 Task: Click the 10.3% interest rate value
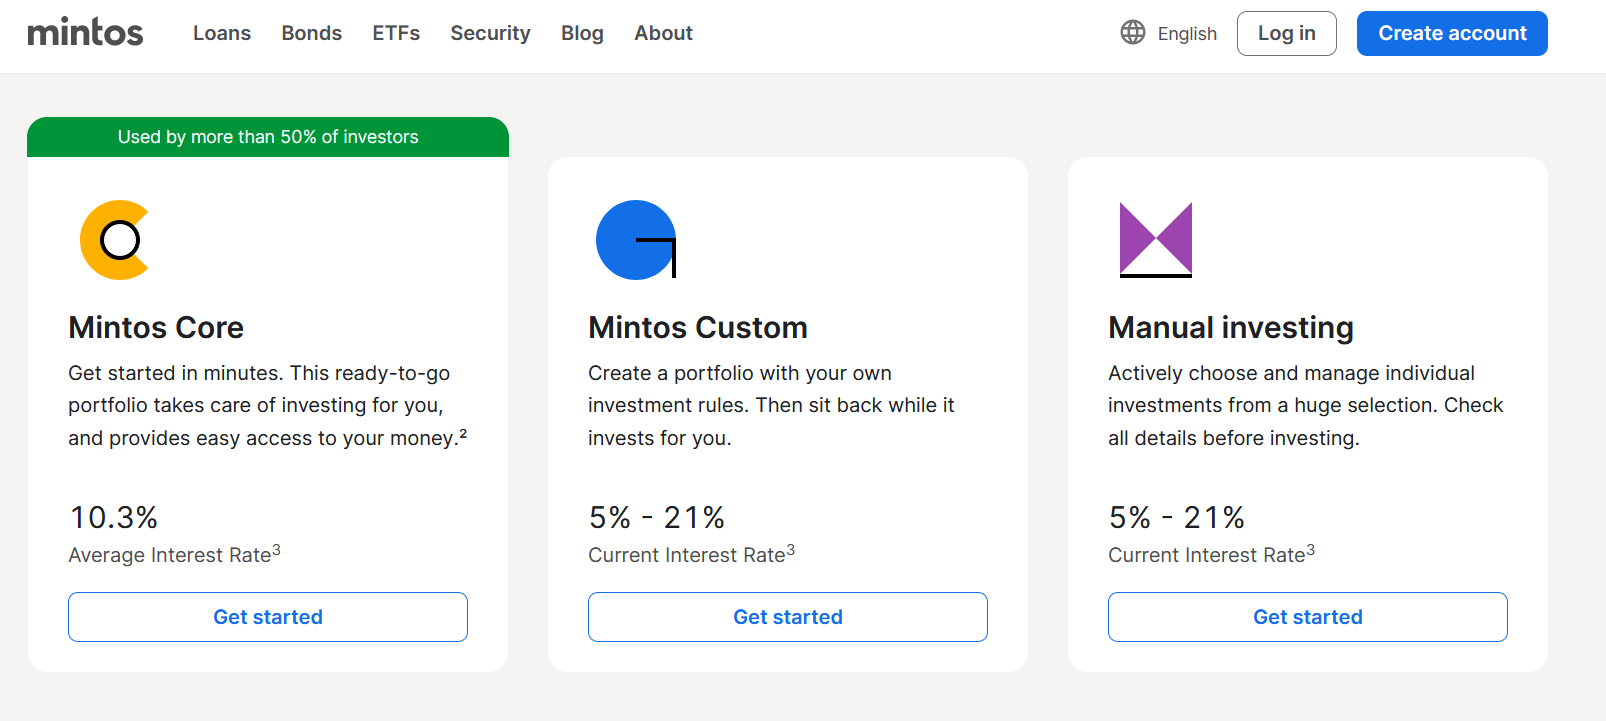(114, 517)
